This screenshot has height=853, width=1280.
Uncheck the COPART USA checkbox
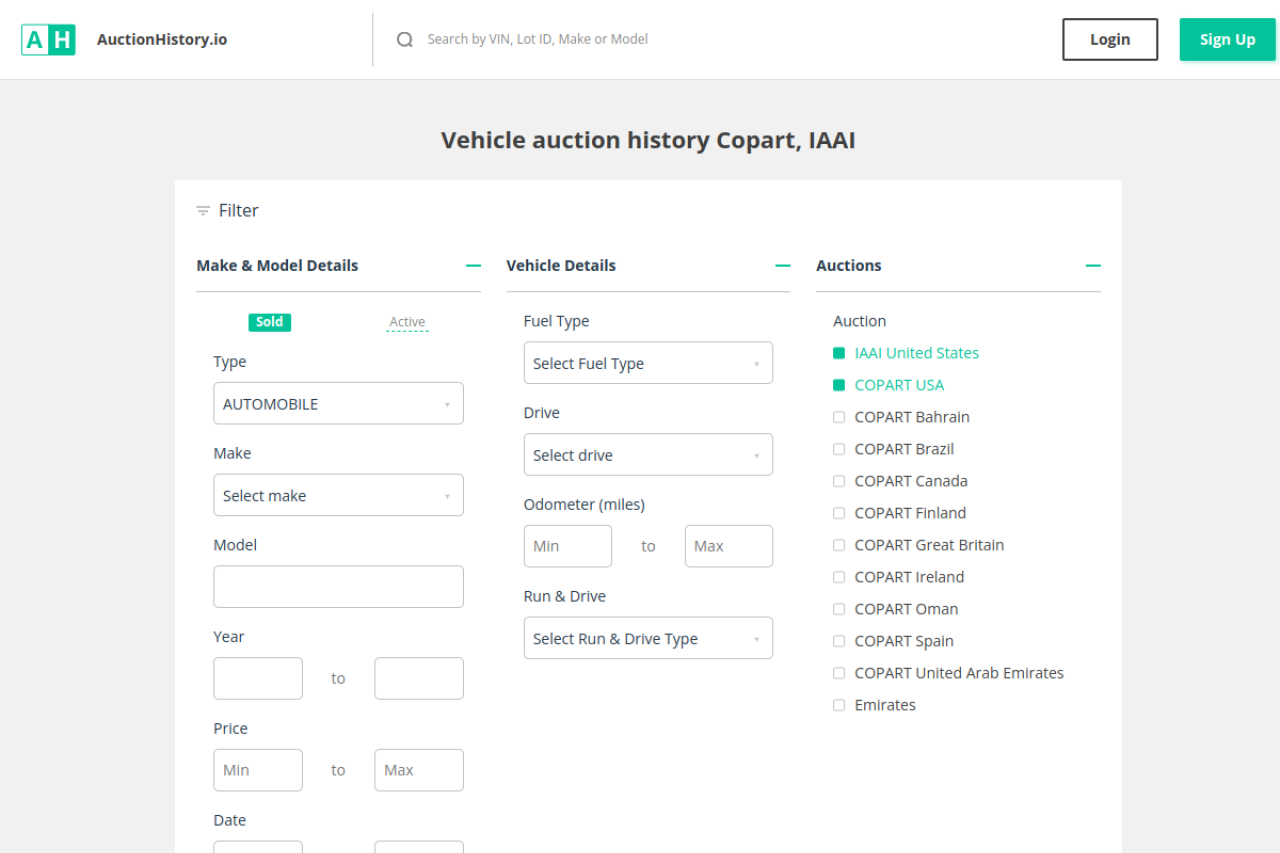pyautogui.click(x=839, y=385)
